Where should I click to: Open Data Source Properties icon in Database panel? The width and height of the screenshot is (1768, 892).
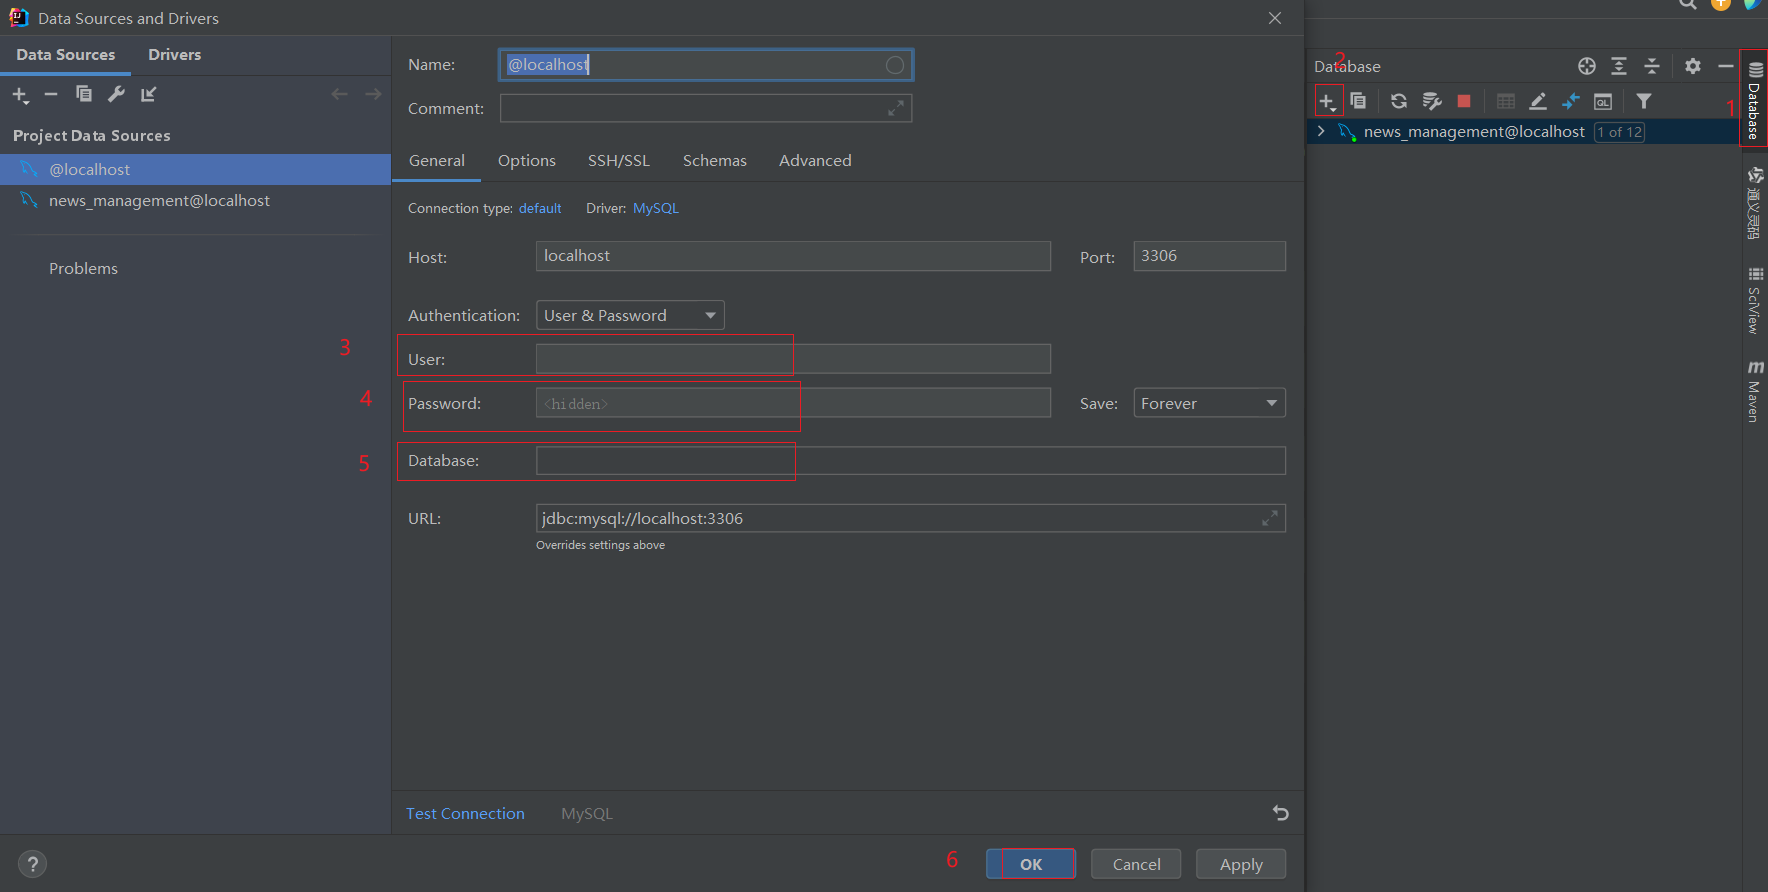[x=1432, y=101]
